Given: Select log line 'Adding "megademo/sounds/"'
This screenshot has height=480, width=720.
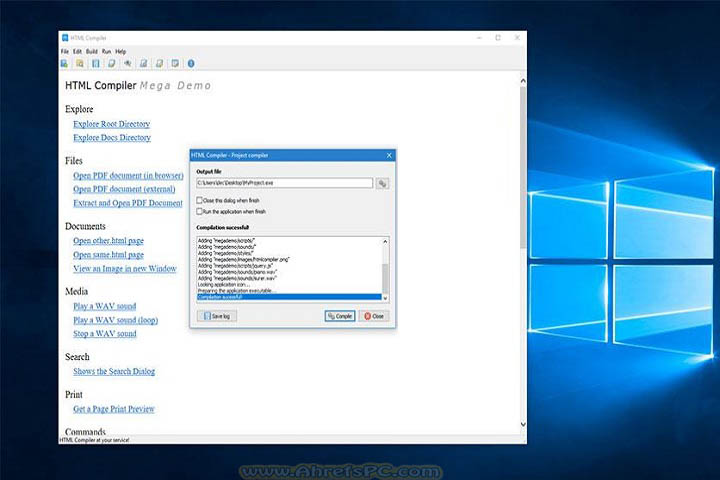Looking at the screenshot, I should click(289, 247).
